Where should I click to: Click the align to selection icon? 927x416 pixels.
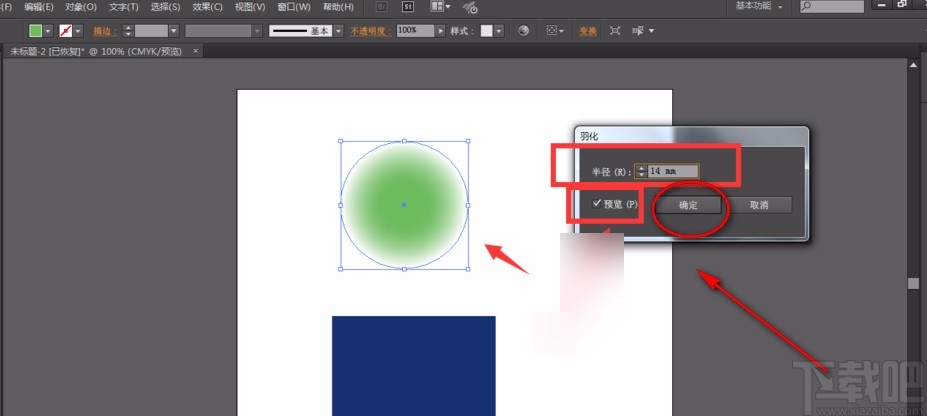(554, 31)
